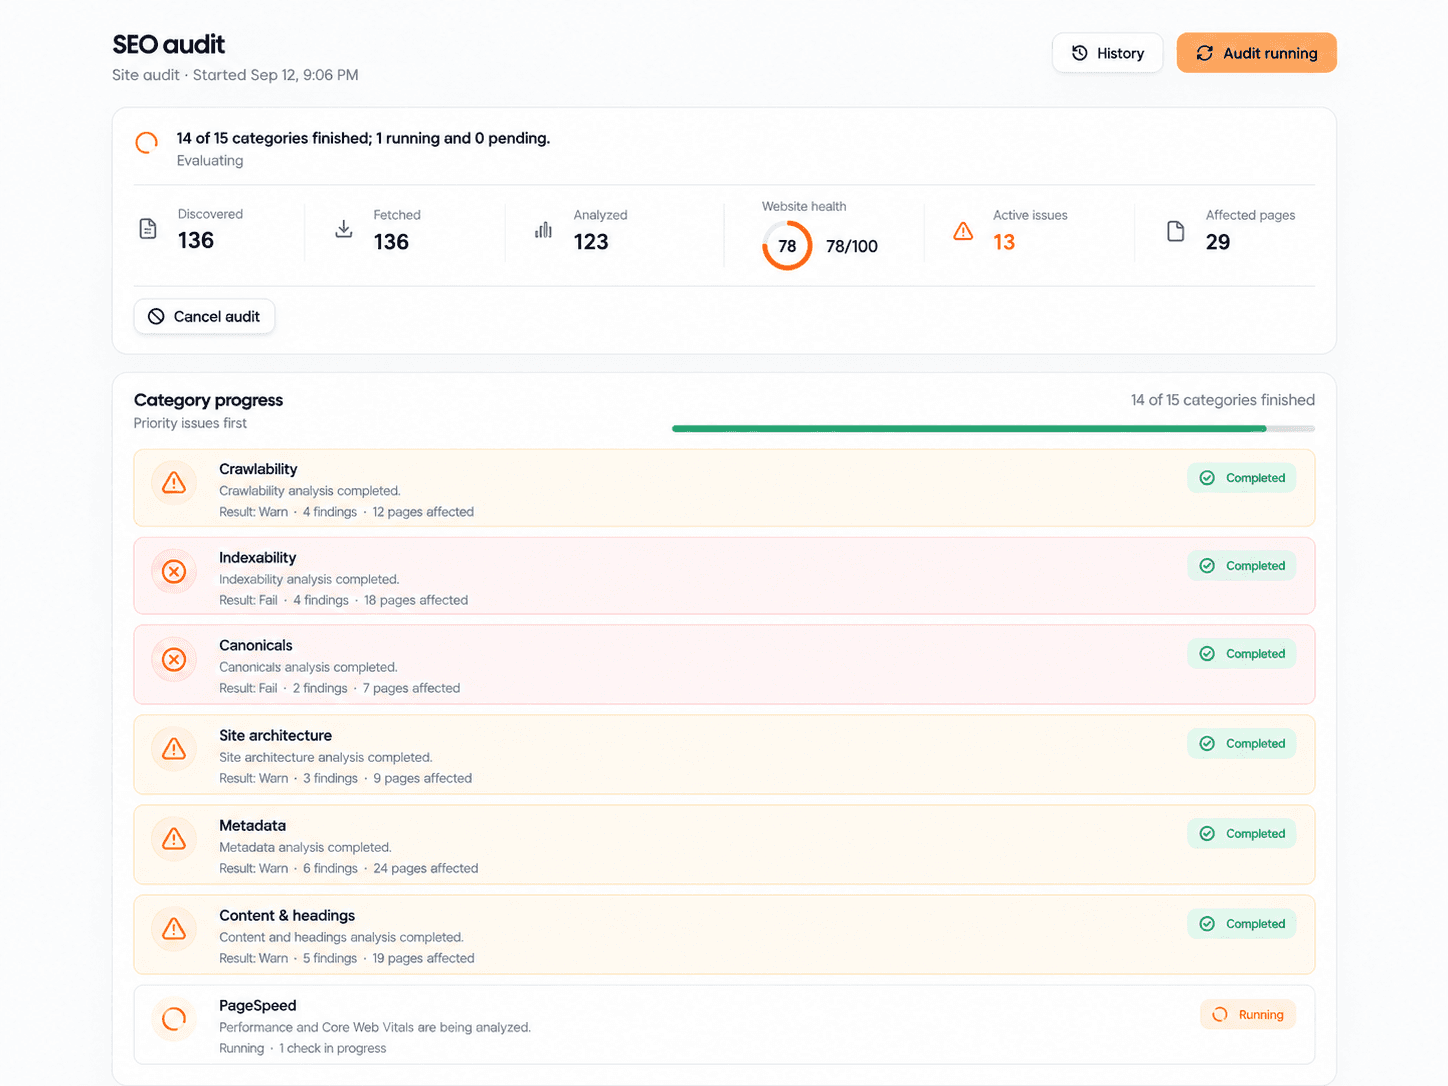Click the Completed badge on Crawlability row
Viewport: 1448px width, 1086px height.
(1242, 478)
